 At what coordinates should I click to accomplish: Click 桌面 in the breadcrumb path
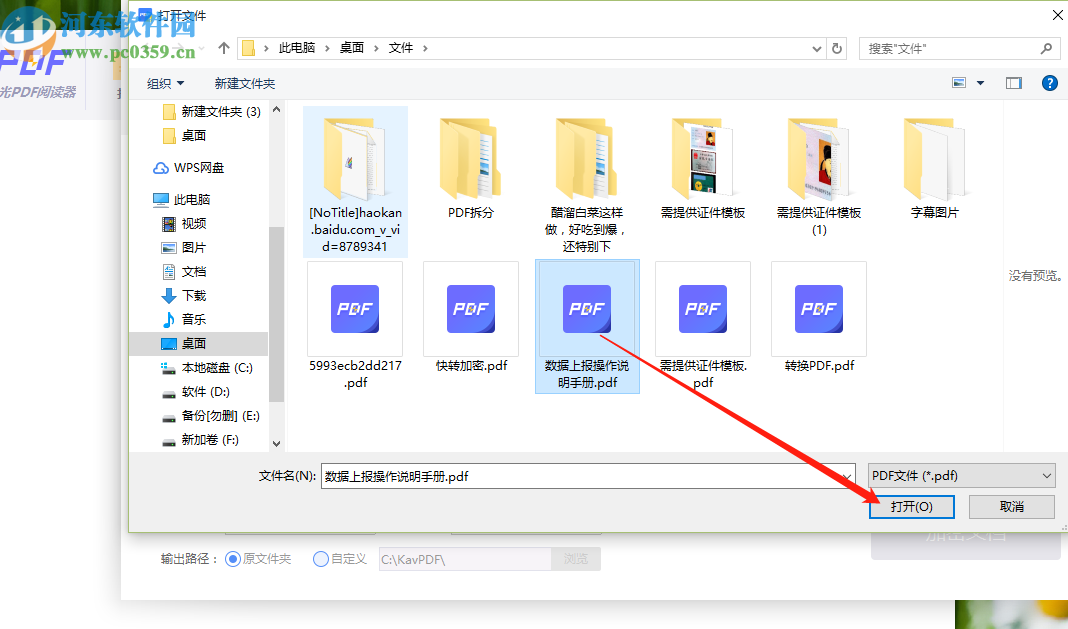(x=354, y=47)
